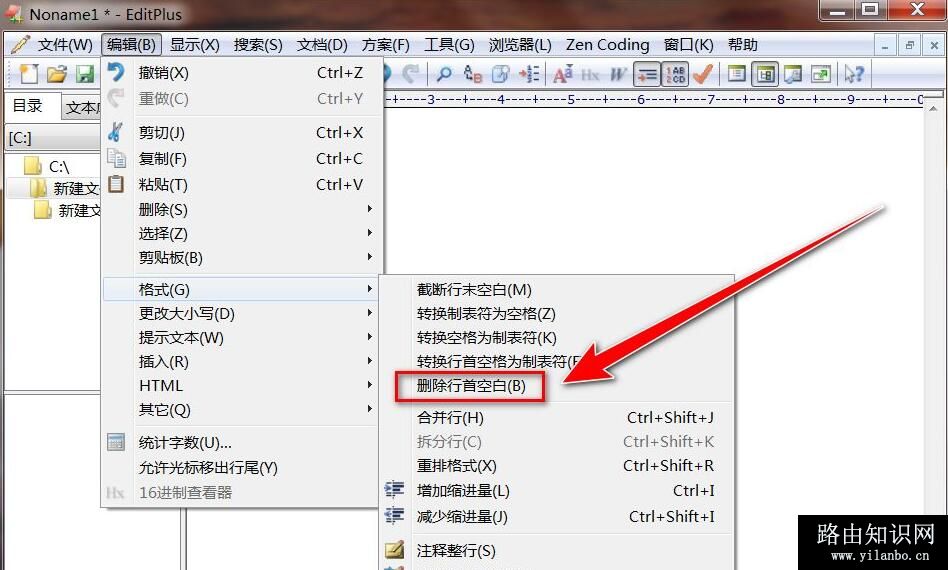Viewport: 948px width, 570px height.
Task: Expand the 插入(R) submenu
Action: click(243, 361)
